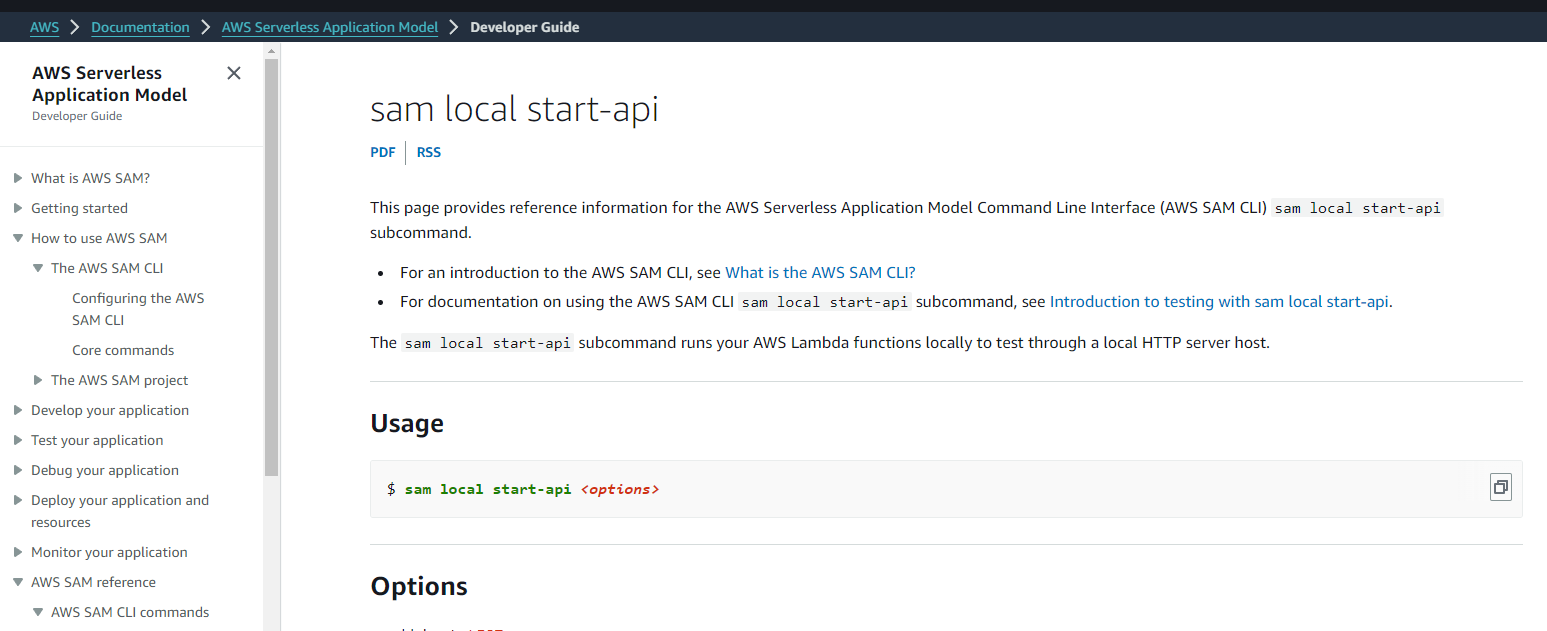This screenshot has height=631, width=1547.
Task: Open 'Debug your application' sidebar item
Action: (x=105, y=470)
